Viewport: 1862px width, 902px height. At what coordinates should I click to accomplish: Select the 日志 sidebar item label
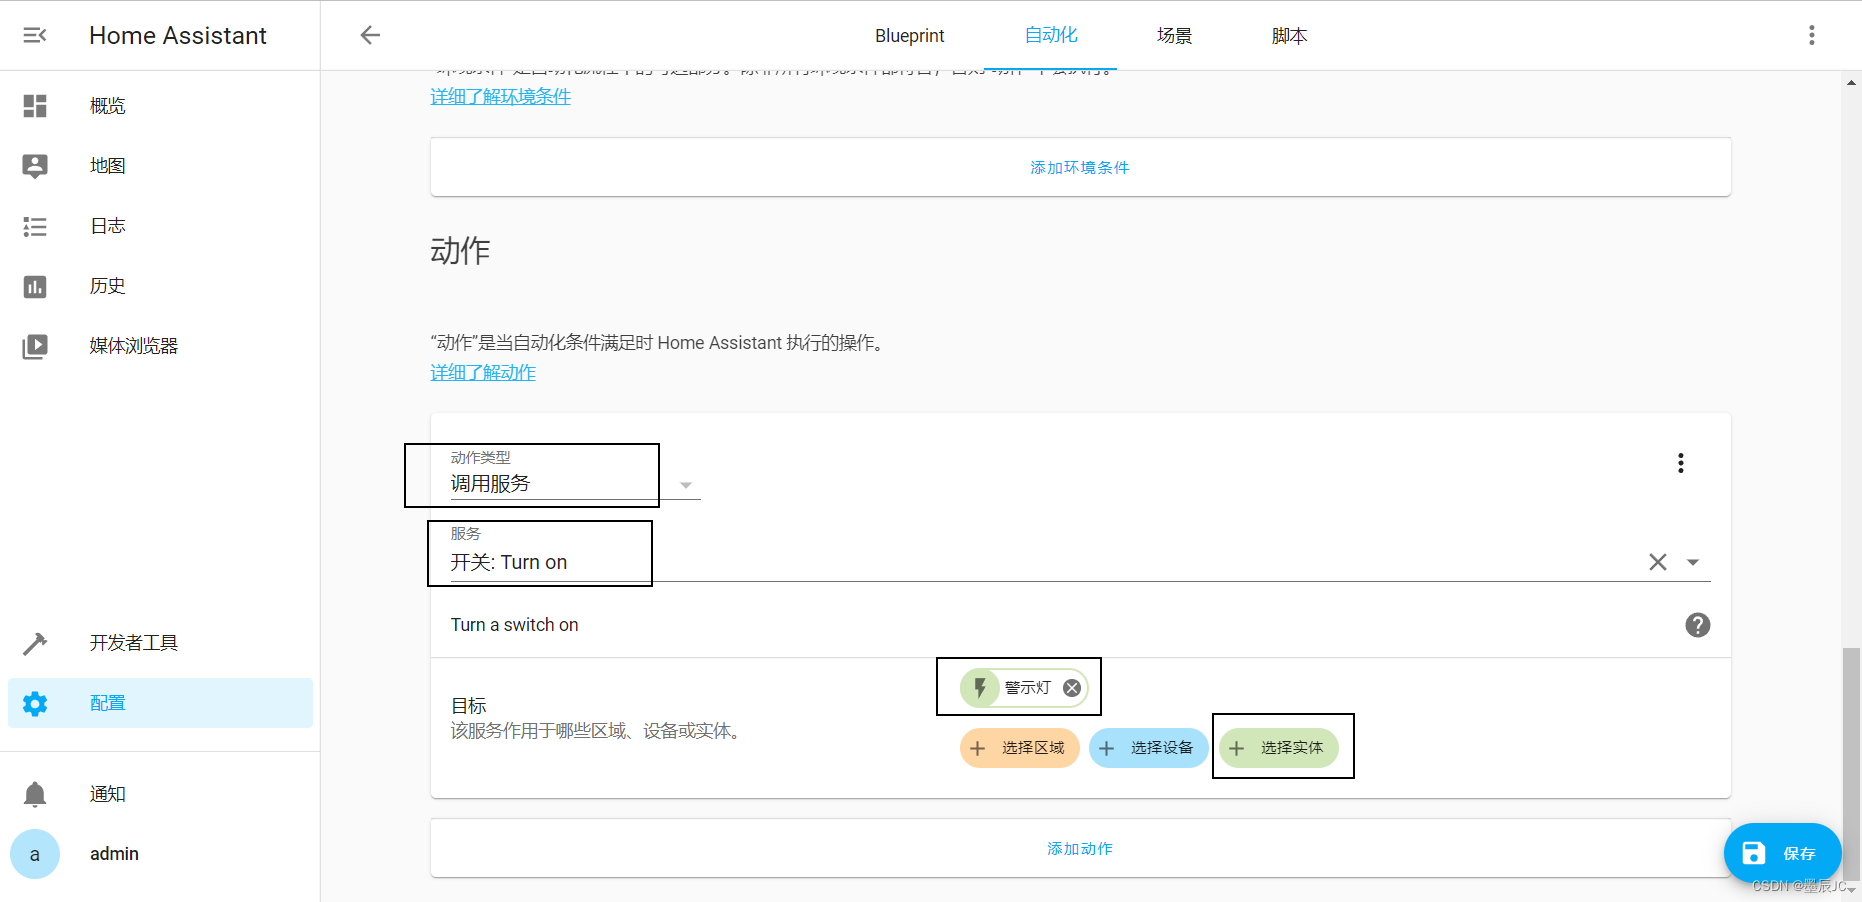[108, 226]
